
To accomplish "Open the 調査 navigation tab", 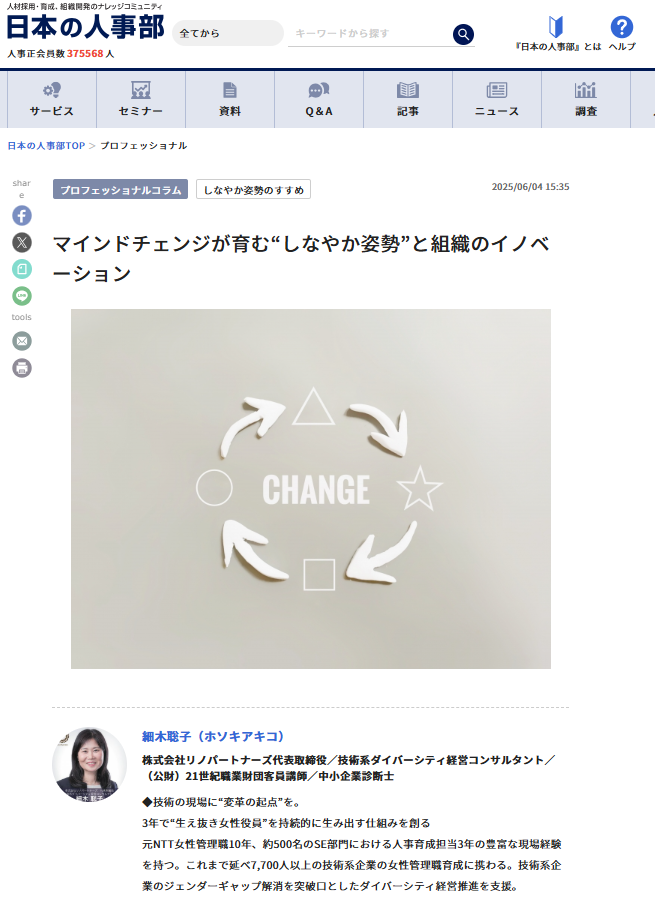I will click(x=586, y=99).
